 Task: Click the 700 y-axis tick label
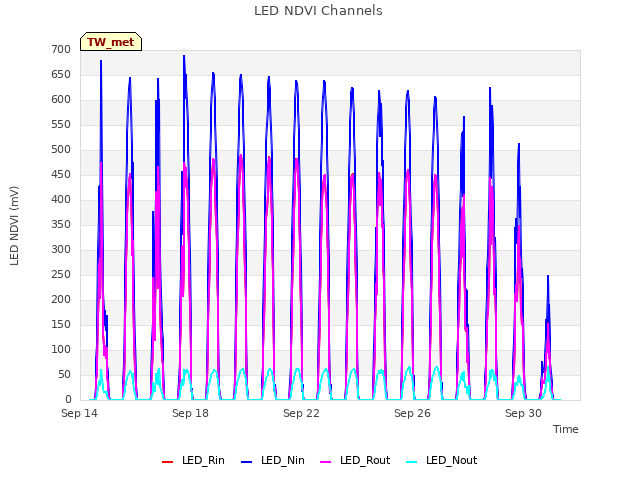pos(61,49)
